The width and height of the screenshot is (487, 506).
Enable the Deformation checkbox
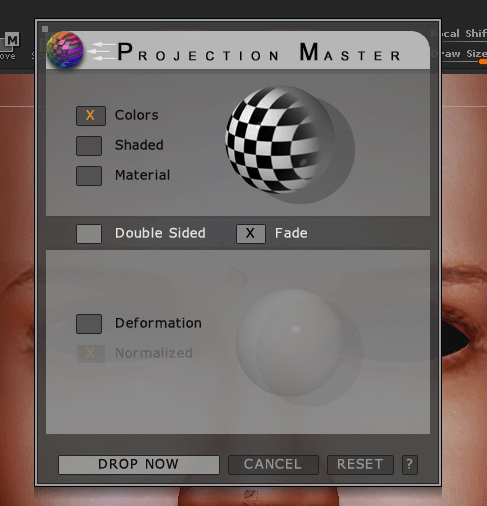pos(89,324)
